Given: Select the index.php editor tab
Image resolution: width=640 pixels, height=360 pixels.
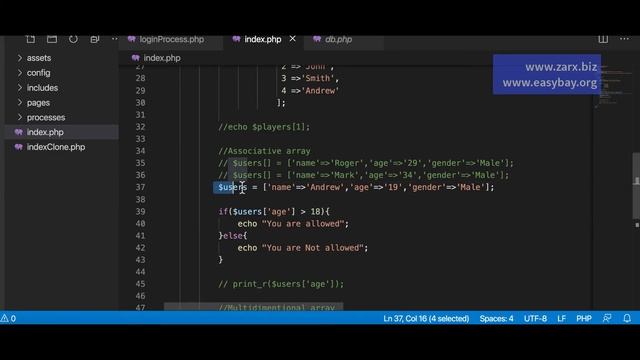Looking at the screenshot, I should point(263,40).
